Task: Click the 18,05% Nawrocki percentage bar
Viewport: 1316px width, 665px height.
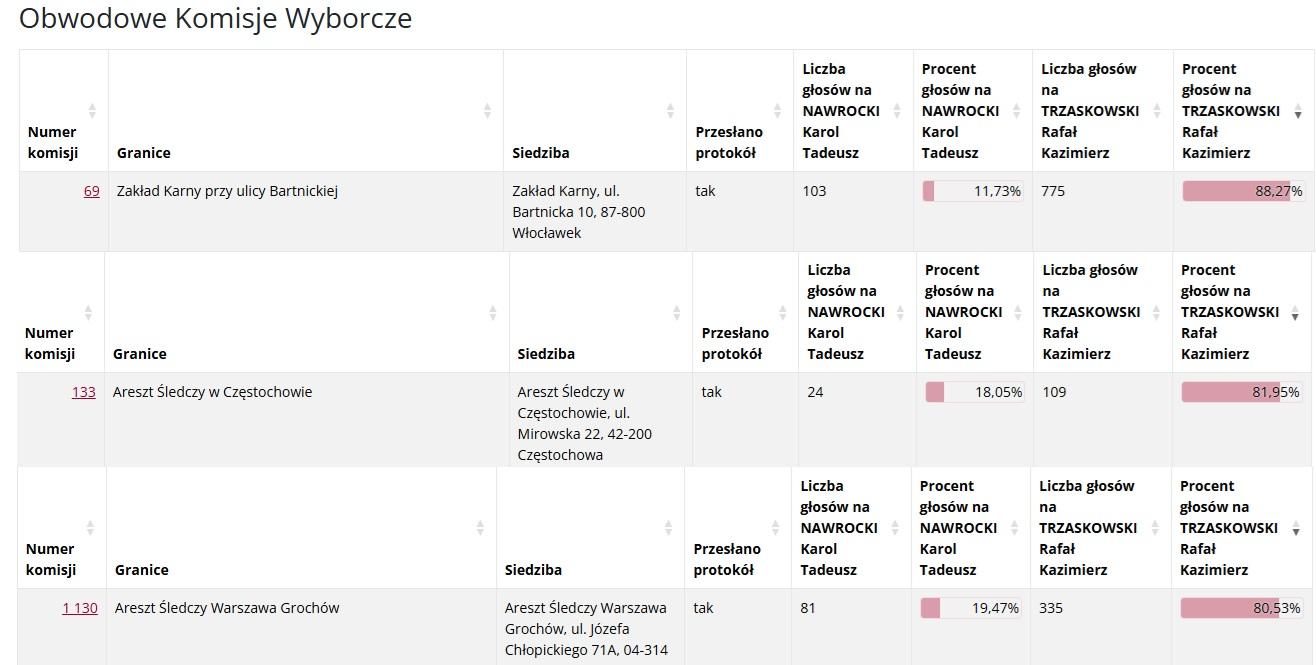Action: tap(974, 392)
